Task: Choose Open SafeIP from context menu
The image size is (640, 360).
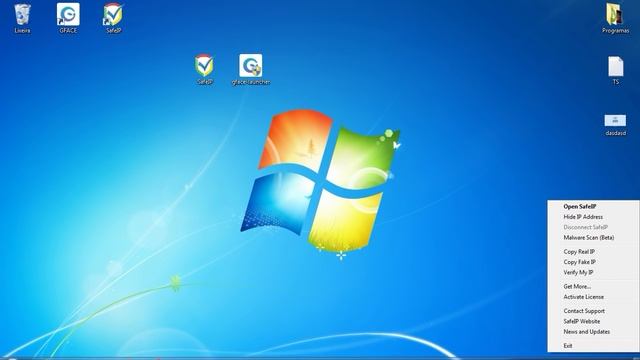Action: (x=593, y=207)
